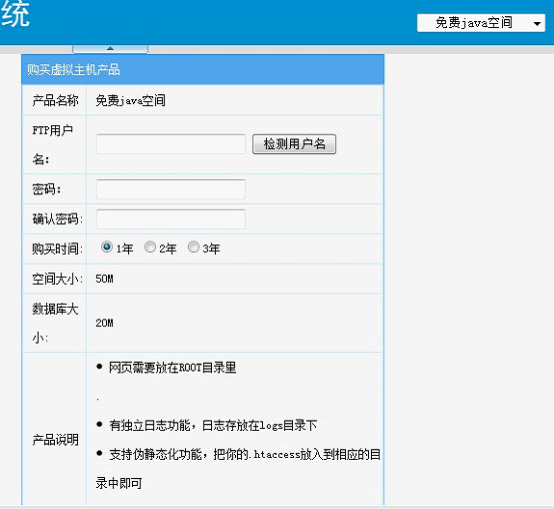Viewport: 554px width, 509px height.
Task: Focus the 密码 input field
Action: pyautogui.click(x=171, y=189)
